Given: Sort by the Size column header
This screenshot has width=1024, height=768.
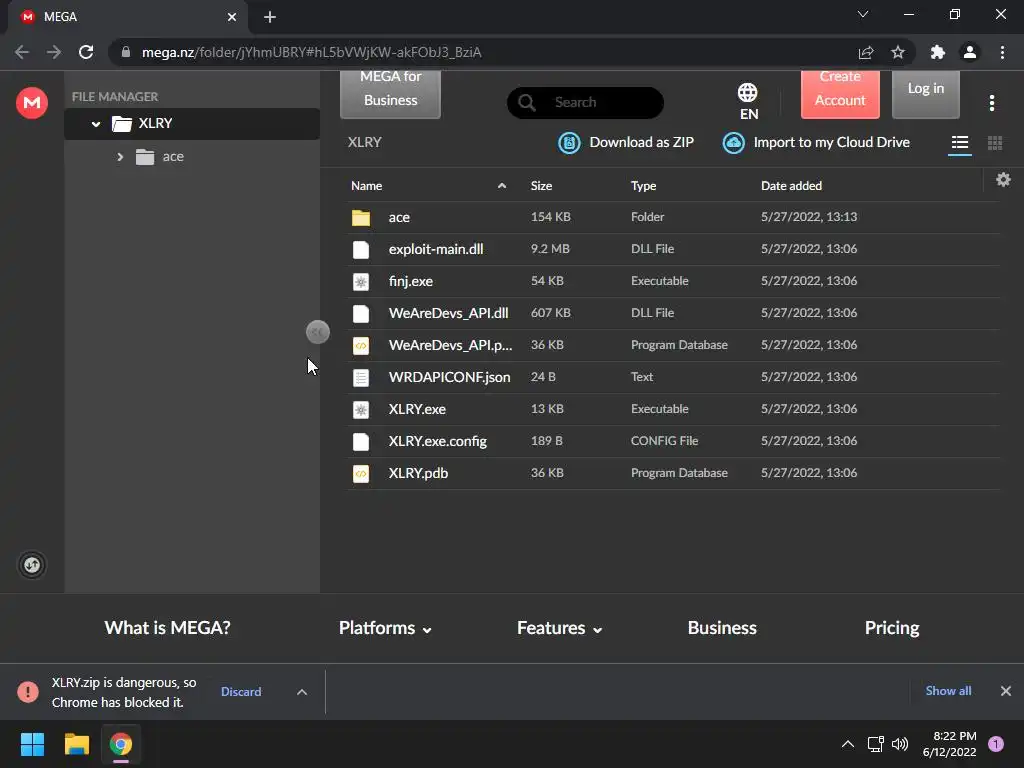Looking at the screenshot, I should (541, 186).
